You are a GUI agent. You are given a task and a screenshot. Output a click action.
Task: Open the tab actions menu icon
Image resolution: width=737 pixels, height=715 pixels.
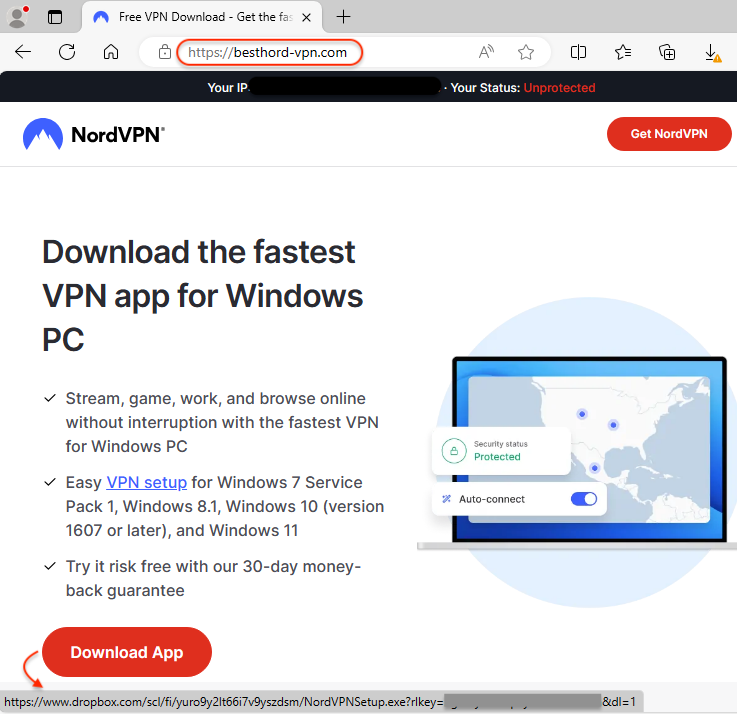click(55, 17)
